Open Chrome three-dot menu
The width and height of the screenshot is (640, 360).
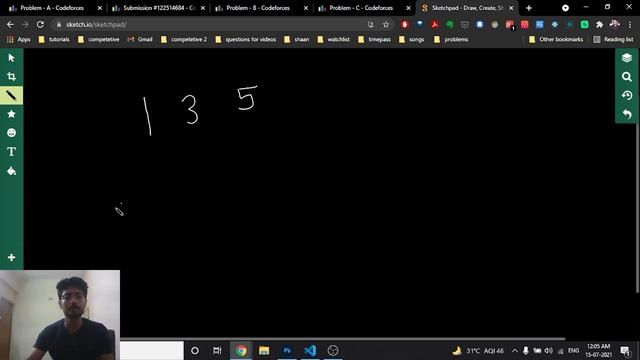[630, 24]
